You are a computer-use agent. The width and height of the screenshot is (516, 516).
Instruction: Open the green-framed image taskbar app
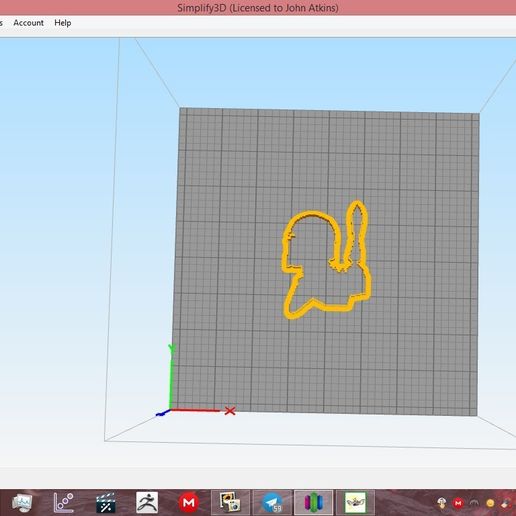click(355, 502)
